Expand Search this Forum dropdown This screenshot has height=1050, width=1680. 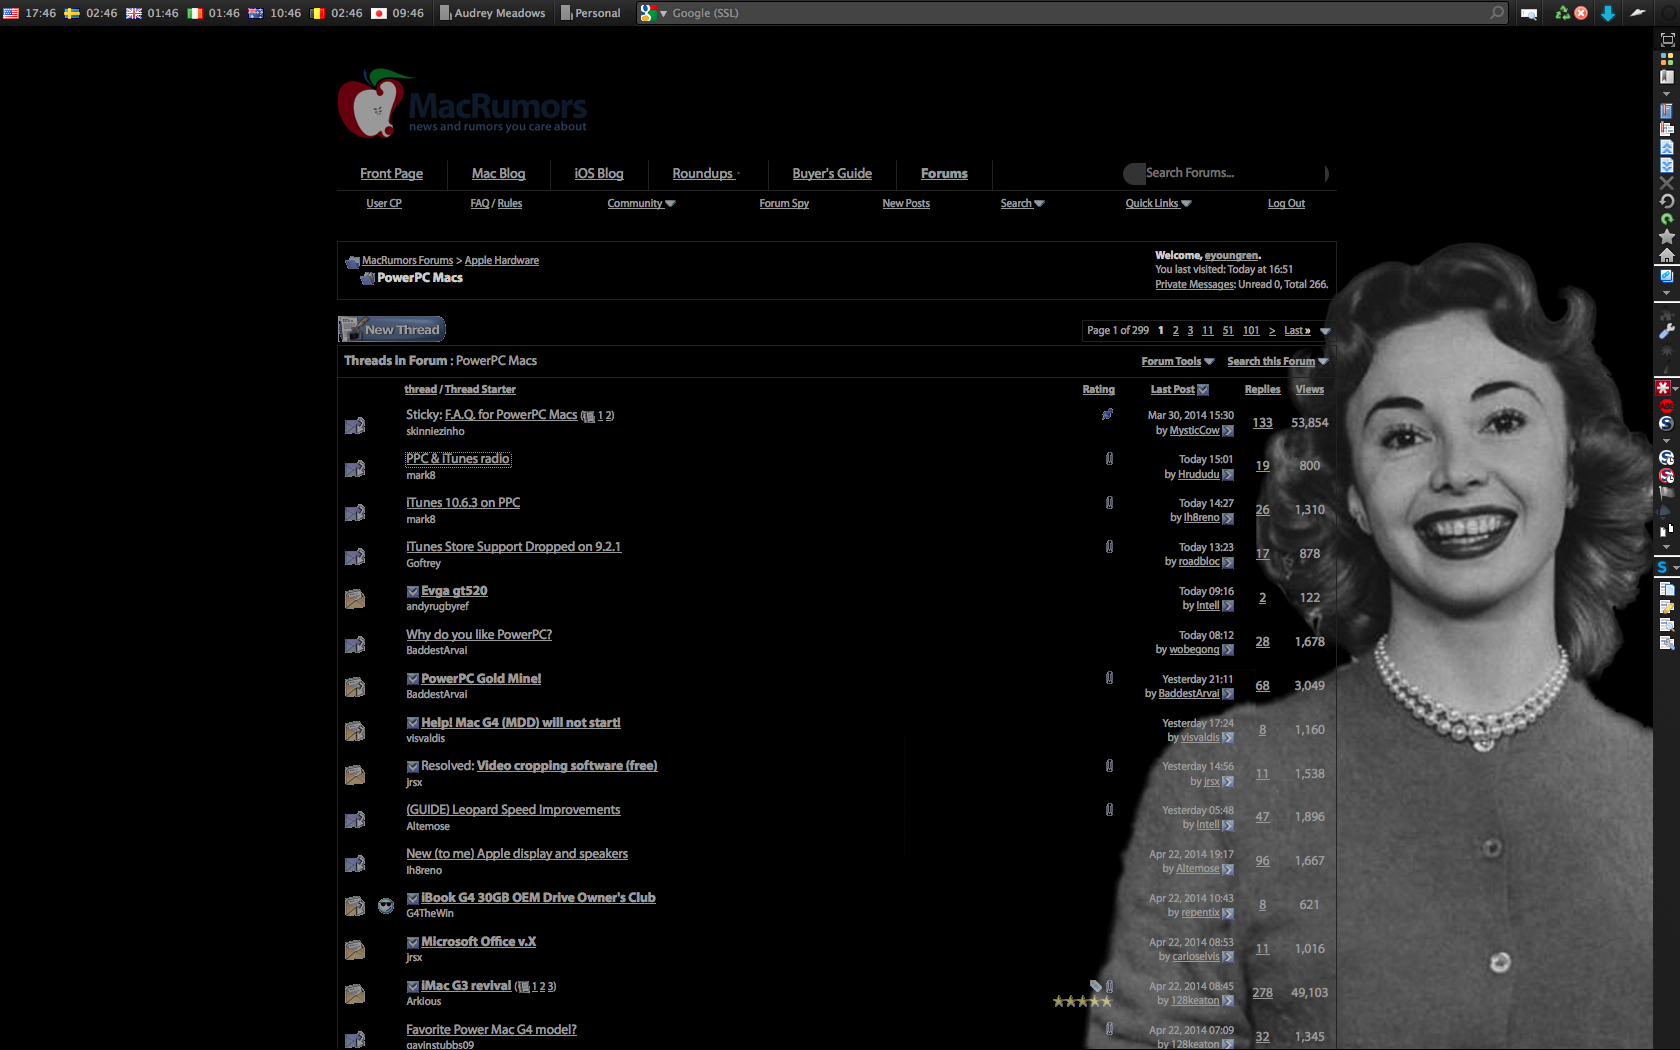(1277, 361)
